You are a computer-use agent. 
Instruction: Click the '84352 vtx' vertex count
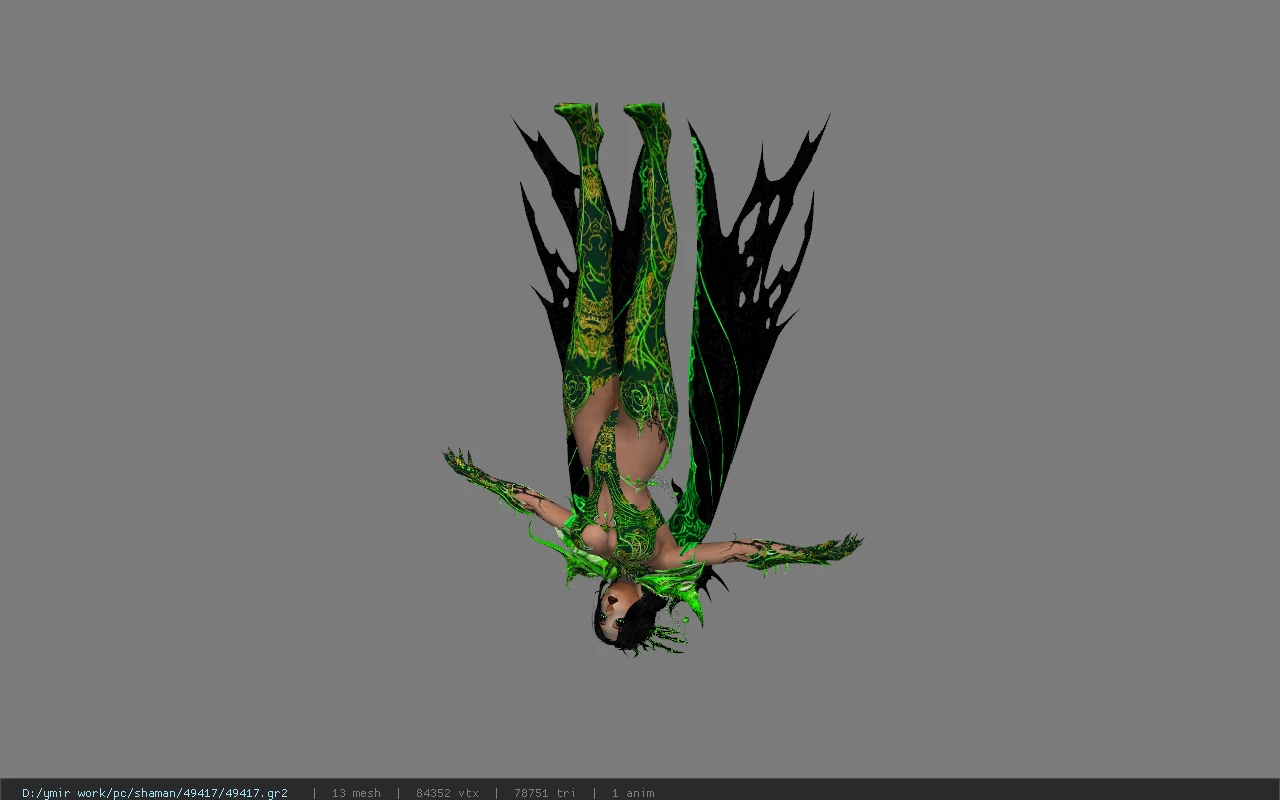coord(447,793)
